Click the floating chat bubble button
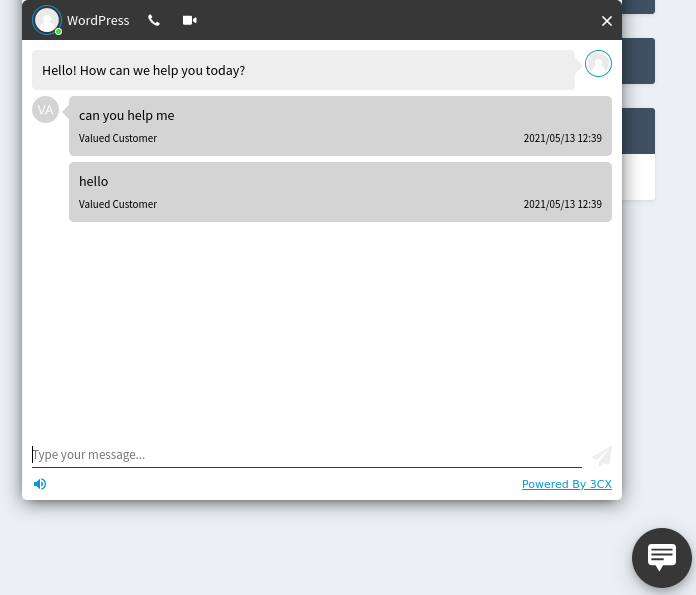Image resolution: width=696 pixels, height=595 pixels. point(662,557)
